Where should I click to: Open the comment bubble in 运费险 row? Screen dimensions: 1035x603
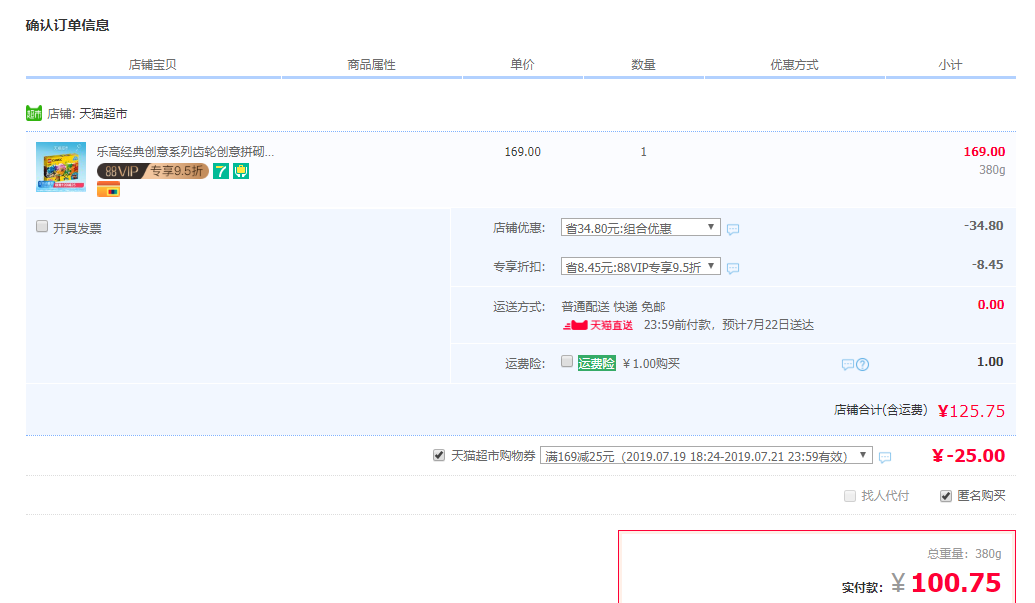coord(848,364)
